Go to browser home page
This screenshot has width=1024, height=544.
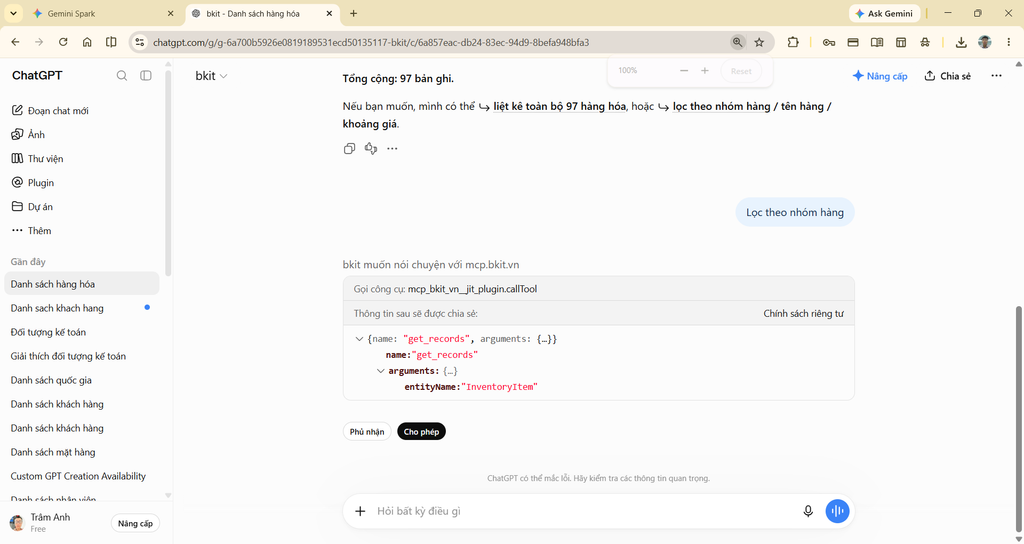click(87, 42)
